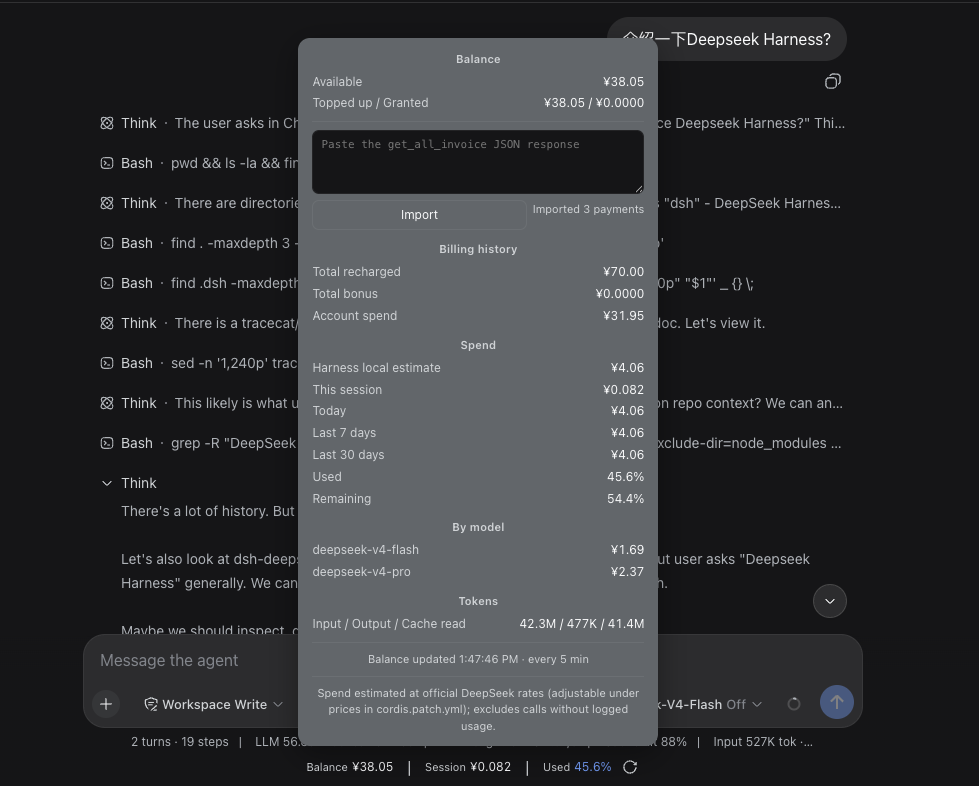Image resolution: width=979 pixels, height=786 pixels.
Task: Click the 'Input / Output / Cache read' label
Action: pyautogui.click(x=389, y=624)
